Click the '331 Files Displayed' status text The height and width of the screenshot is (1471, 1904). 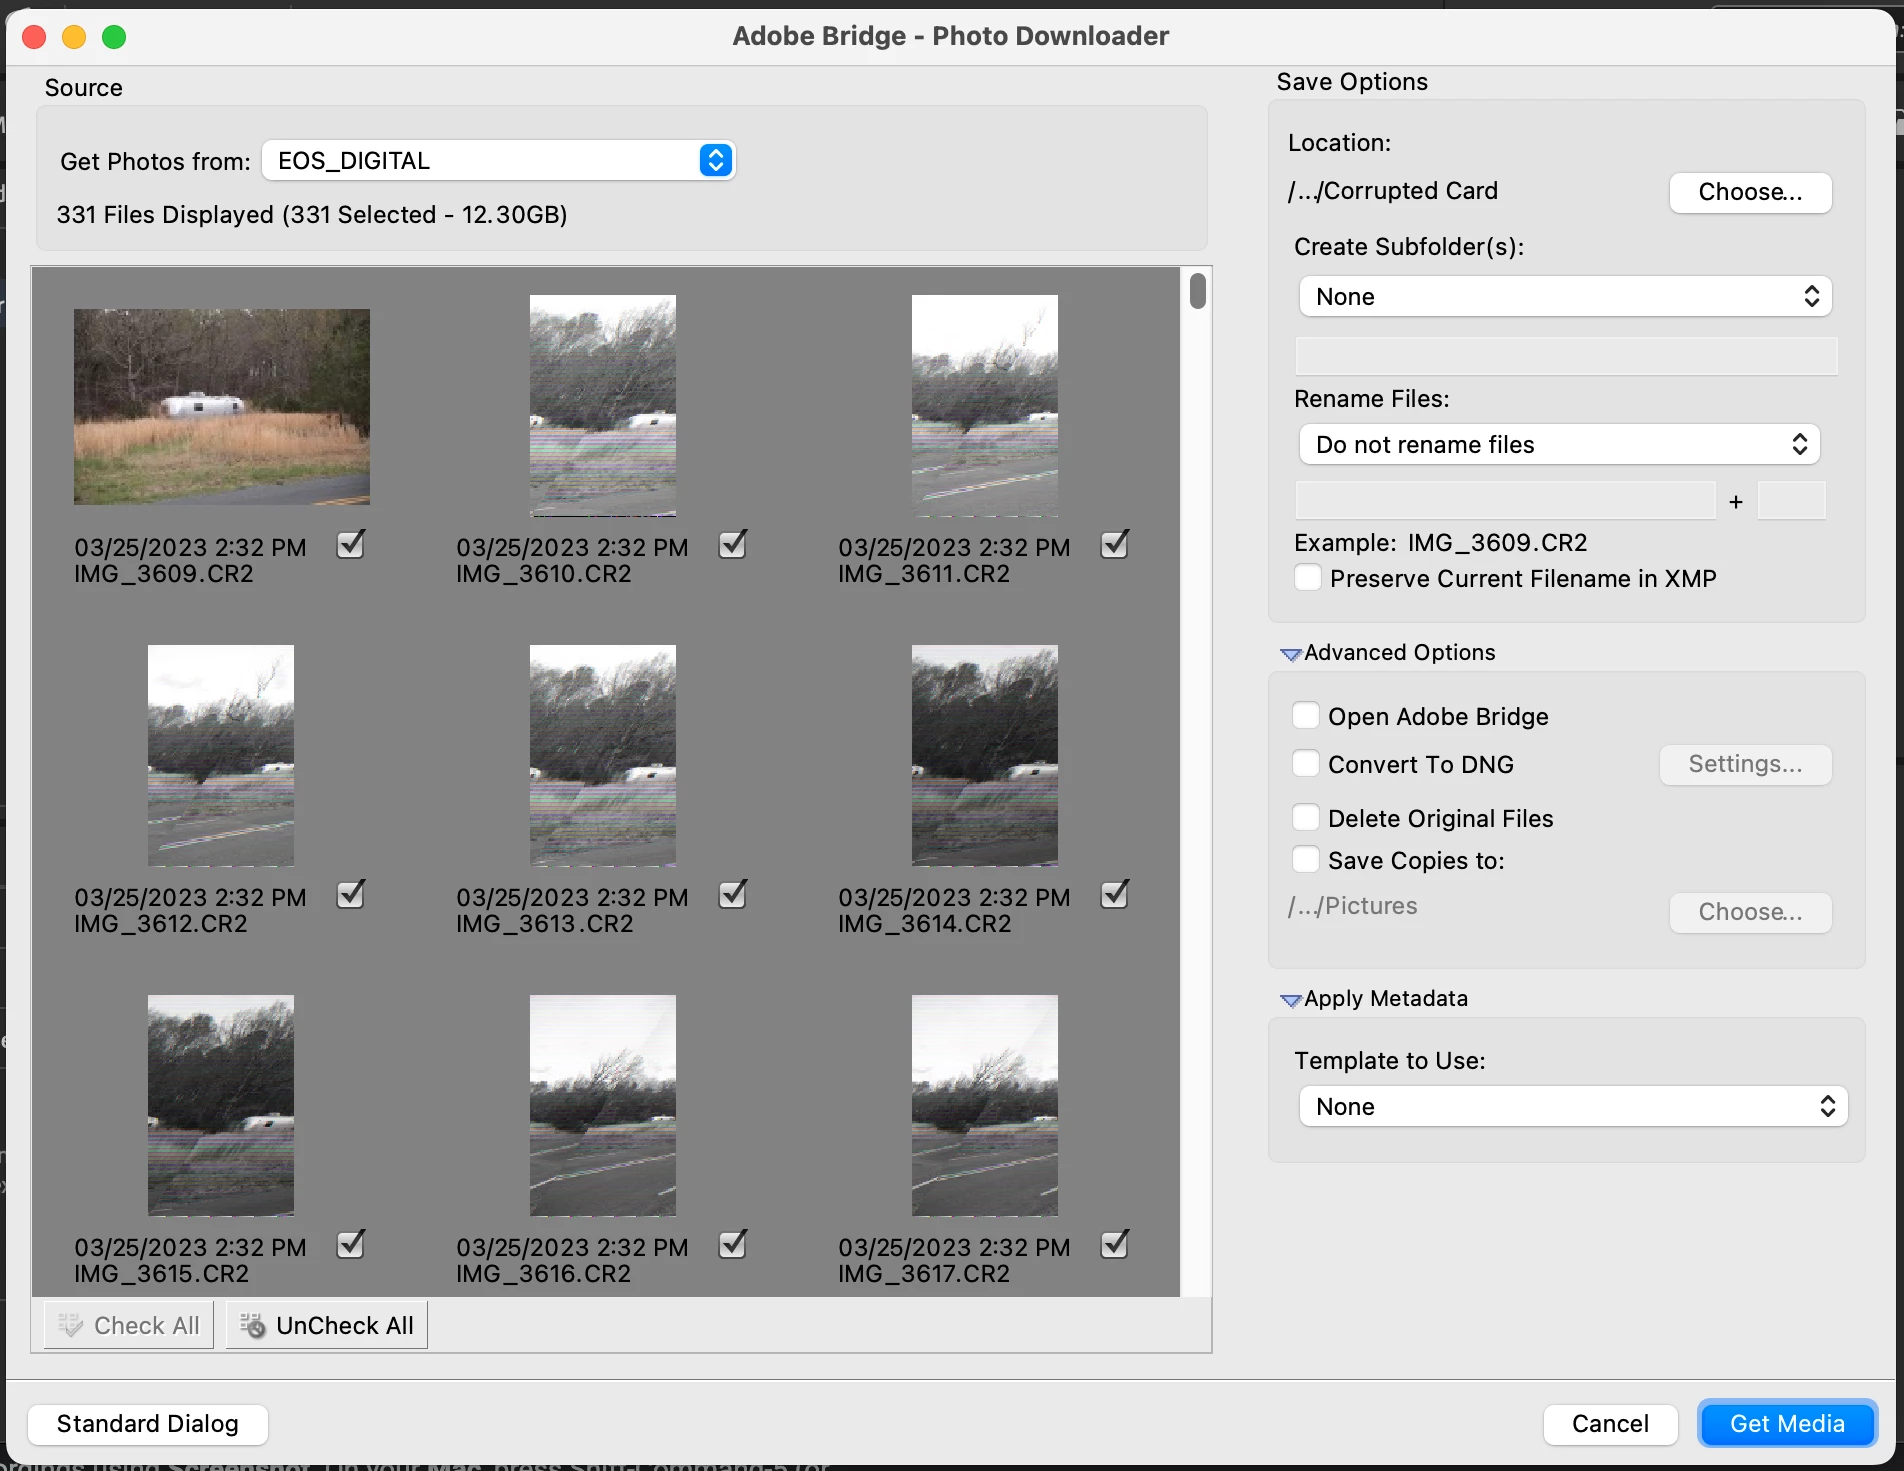click(312, 215)
